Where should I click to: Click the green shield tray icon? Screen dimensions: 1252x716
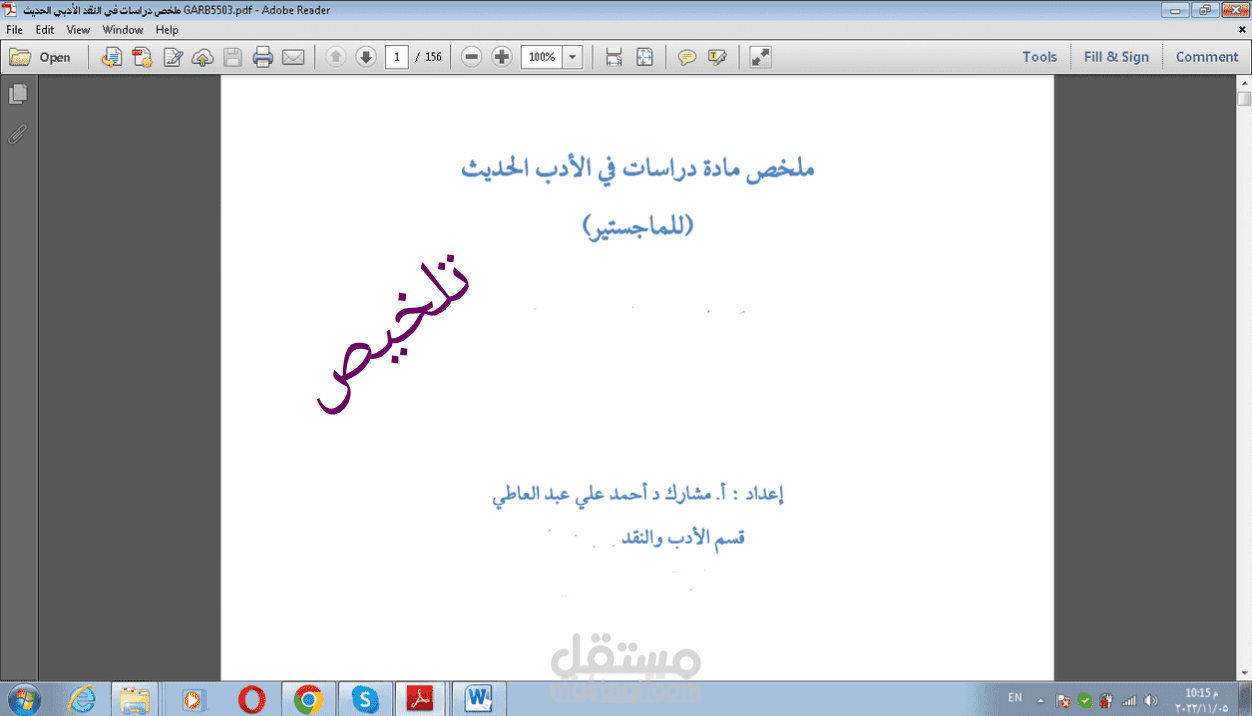click(1085, 701)
